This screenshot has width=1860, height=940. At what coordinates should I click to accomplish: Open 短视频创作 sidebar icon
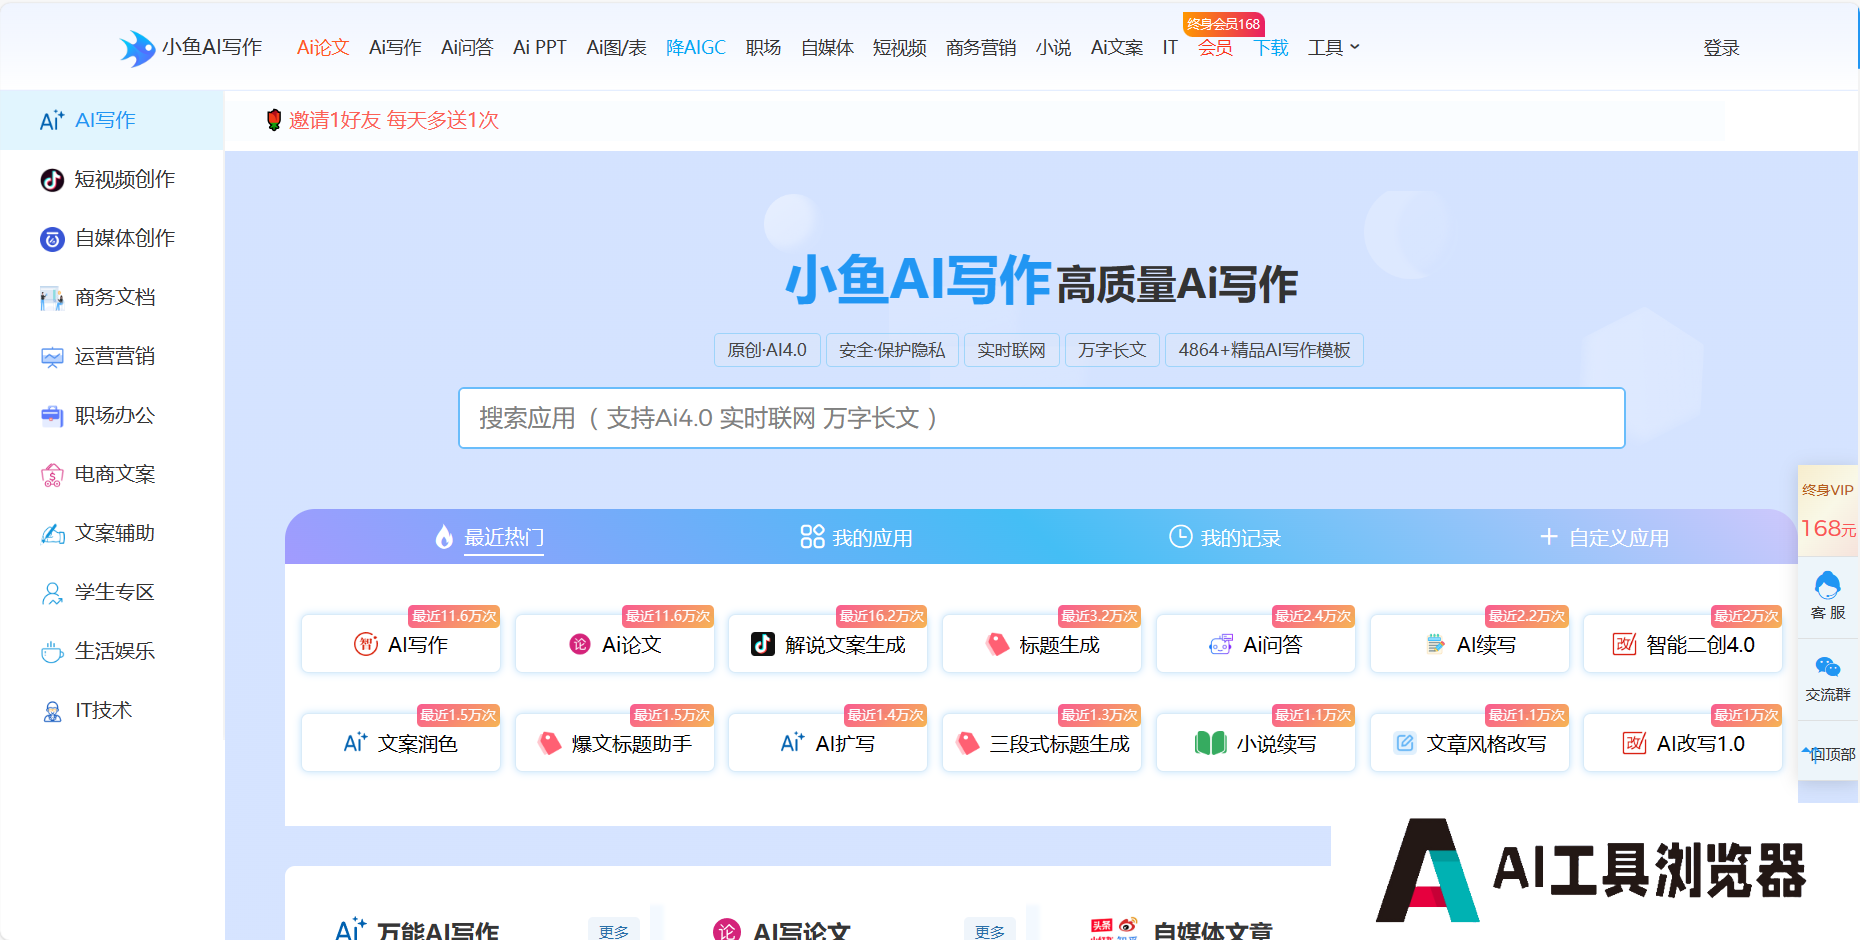click(x=52, y=180)
